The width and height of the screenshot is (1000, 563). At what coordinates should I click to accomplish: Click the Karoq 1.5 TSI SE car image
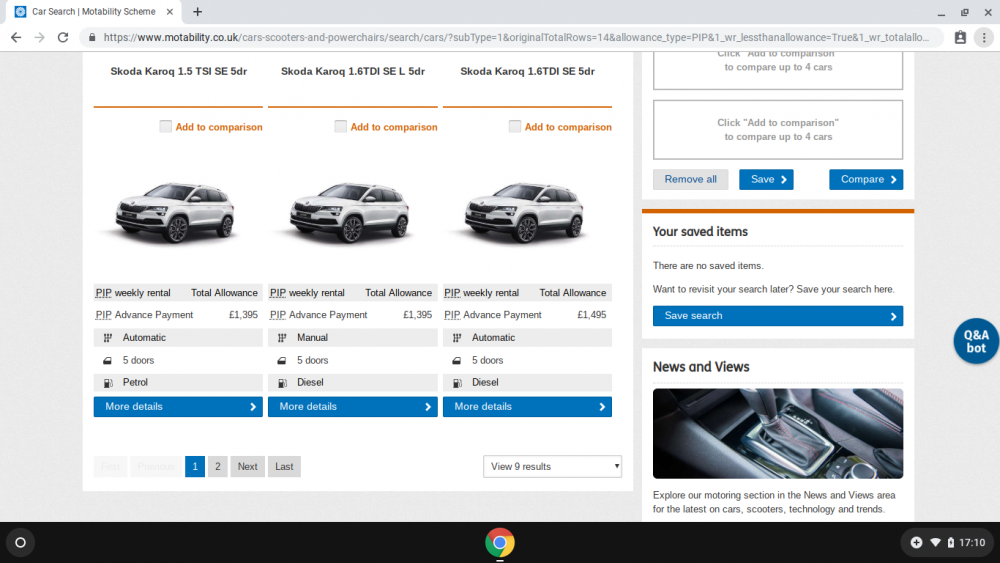[175, 212]
